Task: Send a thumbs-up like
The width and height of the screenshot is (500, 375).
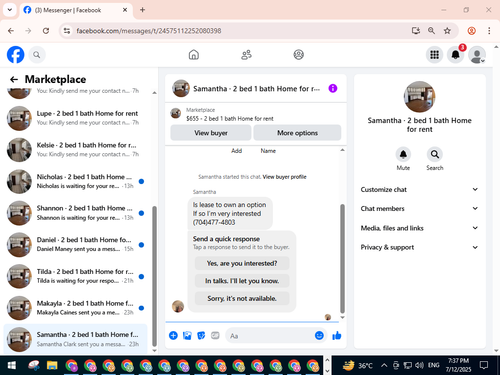Action: pyautogui.click(x=337, y=335)
